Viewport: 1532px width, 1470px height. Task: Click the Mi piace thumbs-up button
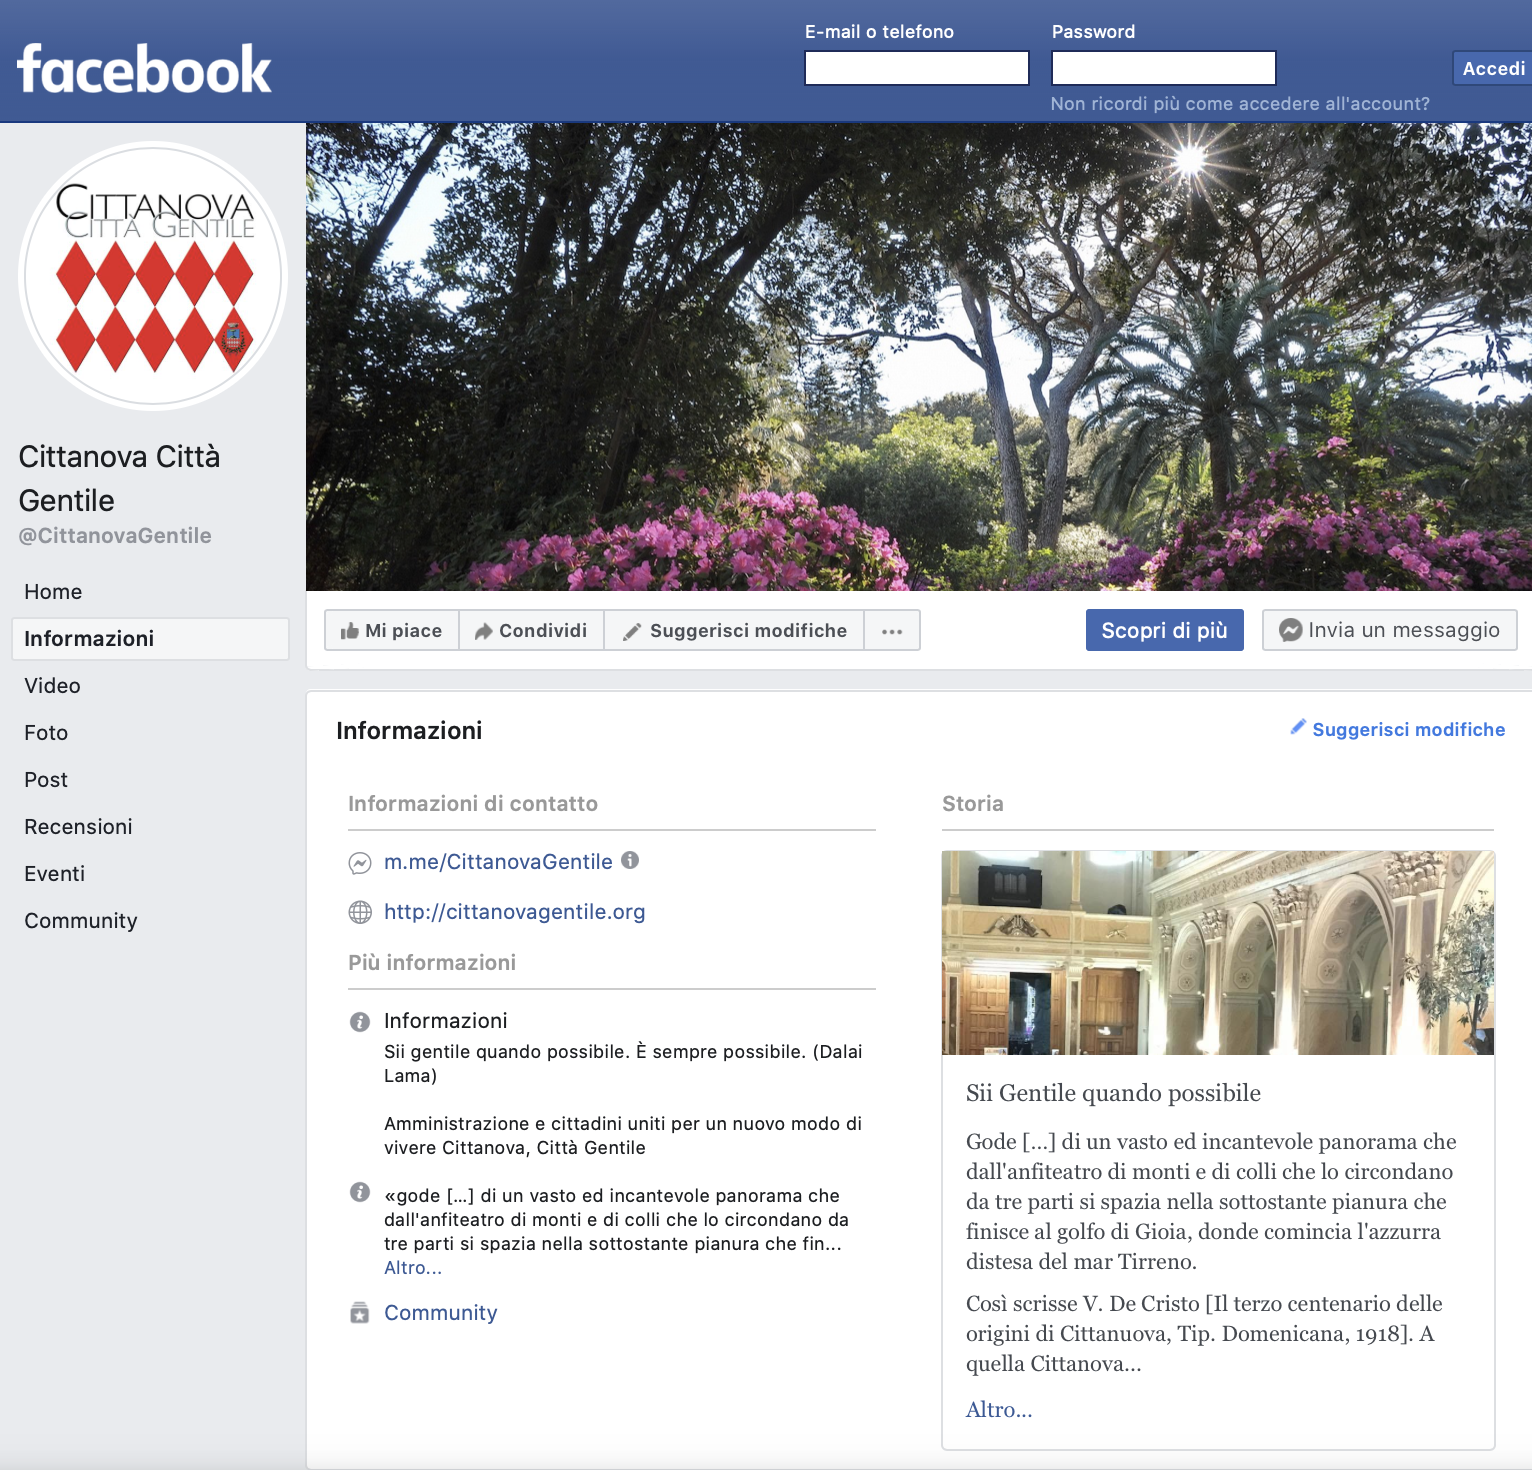coord(392,631)
